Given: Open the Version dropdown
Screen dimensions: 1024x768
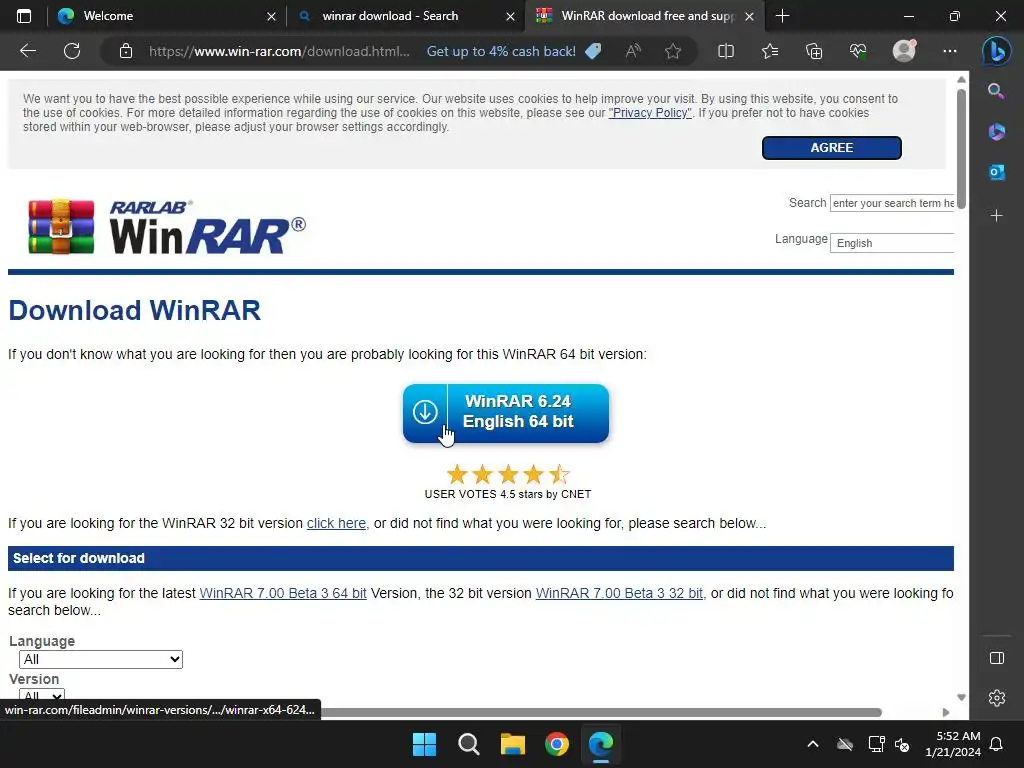Looking at the screenshot, I should [42, 695].
